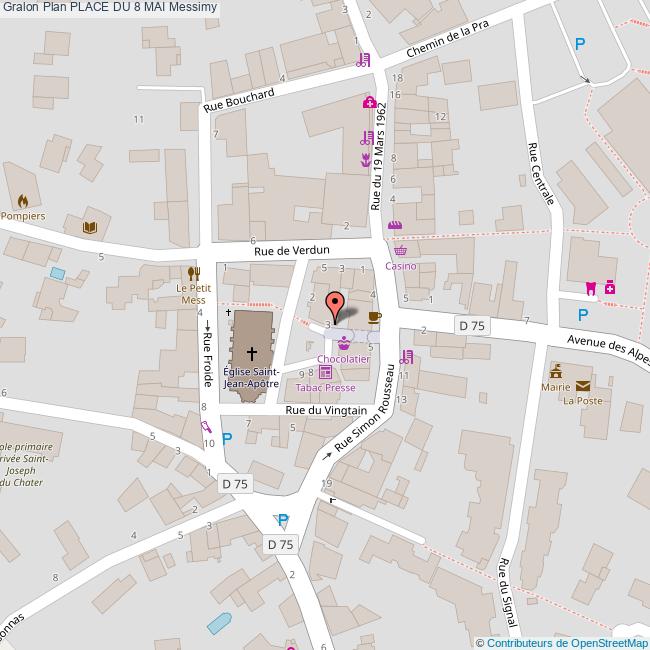Click La Poste envelope icon
This screenshot has width=650, height=650.
coord(582,386)
